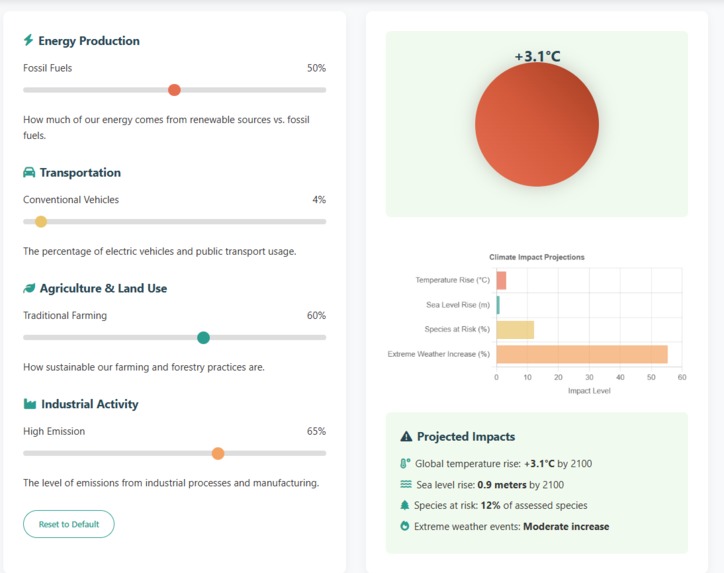Click the Traditional Farming label
This screenshot has height=573, width=724.
pyautogui.click(x=65, y=315)
